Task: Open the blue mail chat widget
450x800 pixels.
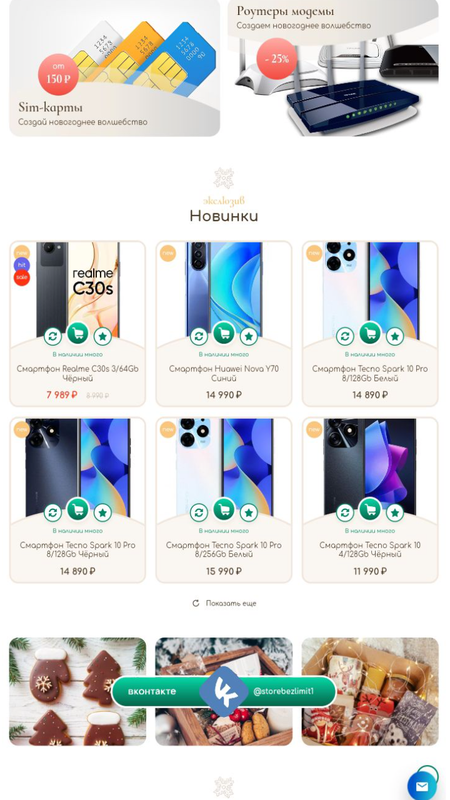Action: pyautogui.click(x=422, y=786)
